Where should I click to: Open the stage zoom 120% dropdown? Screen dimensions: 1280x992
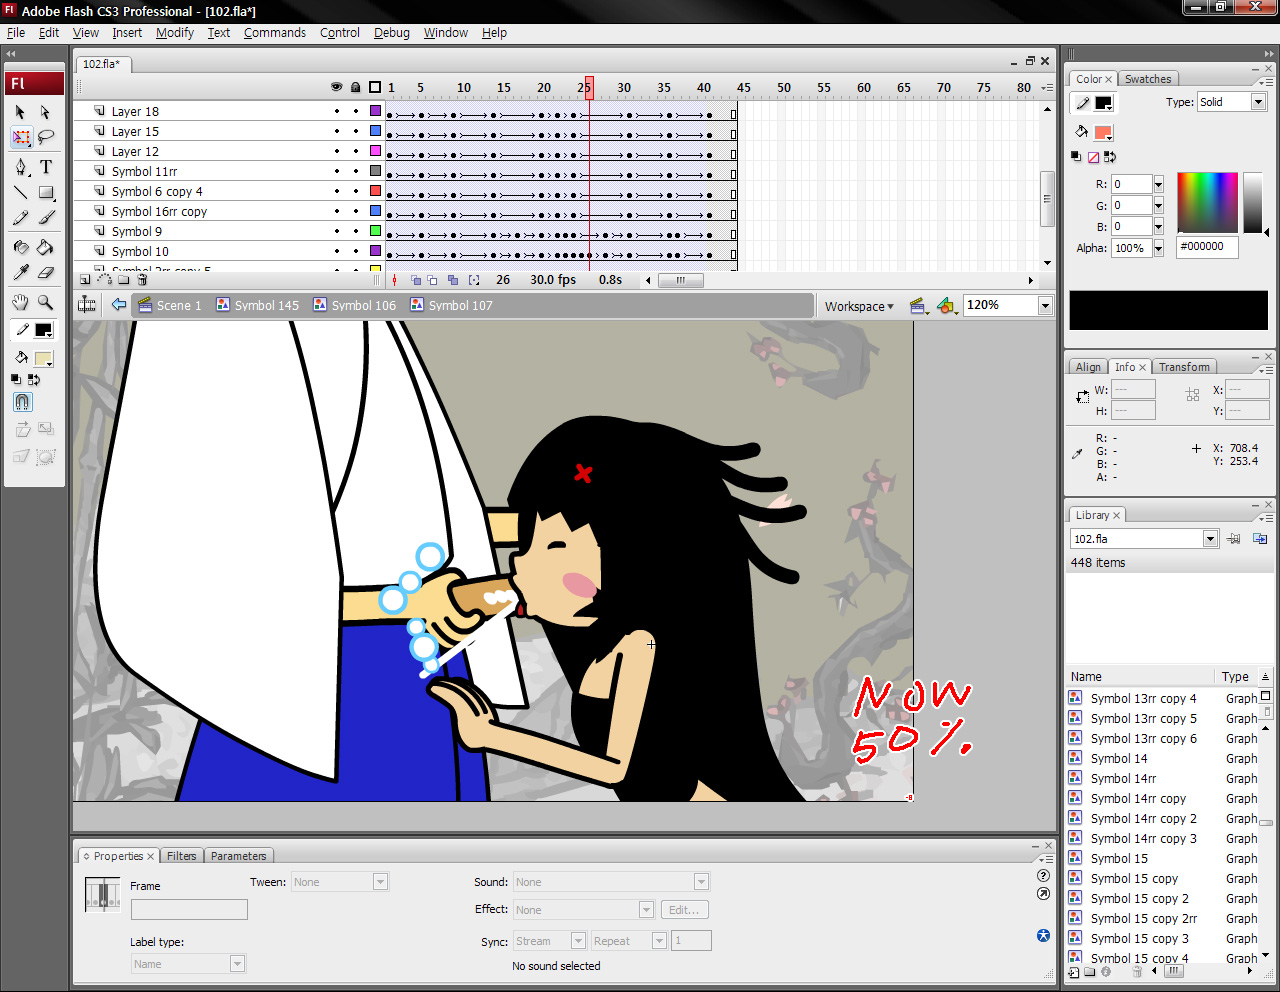click(x=1045, y=306)
